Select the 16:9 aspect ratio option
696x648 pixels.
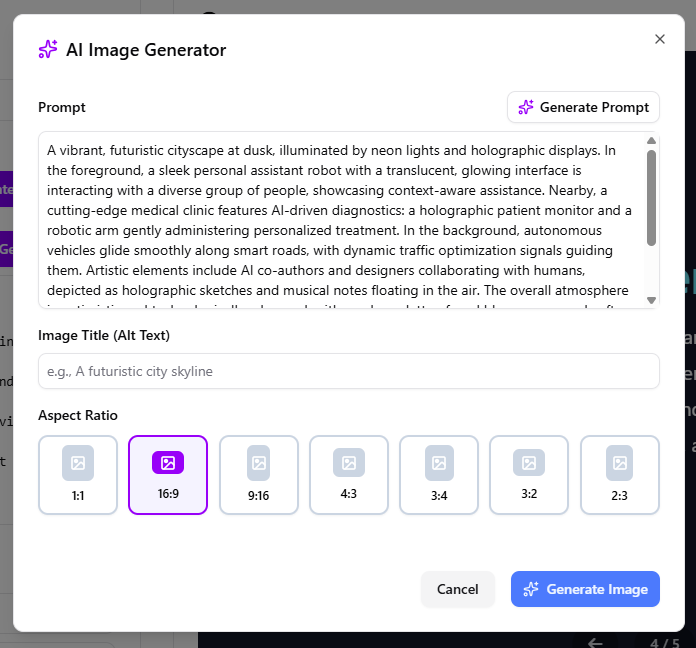pyautogui.click(x=168, y=475)
